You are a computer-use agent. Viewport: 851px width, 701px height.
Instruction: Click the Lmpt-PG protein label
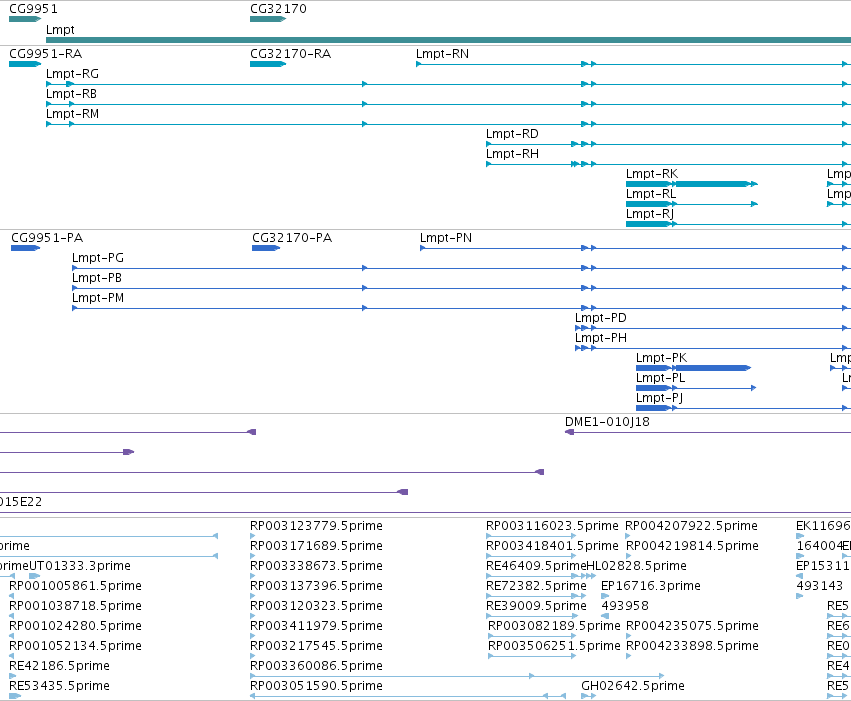click(x=98, y=258)
